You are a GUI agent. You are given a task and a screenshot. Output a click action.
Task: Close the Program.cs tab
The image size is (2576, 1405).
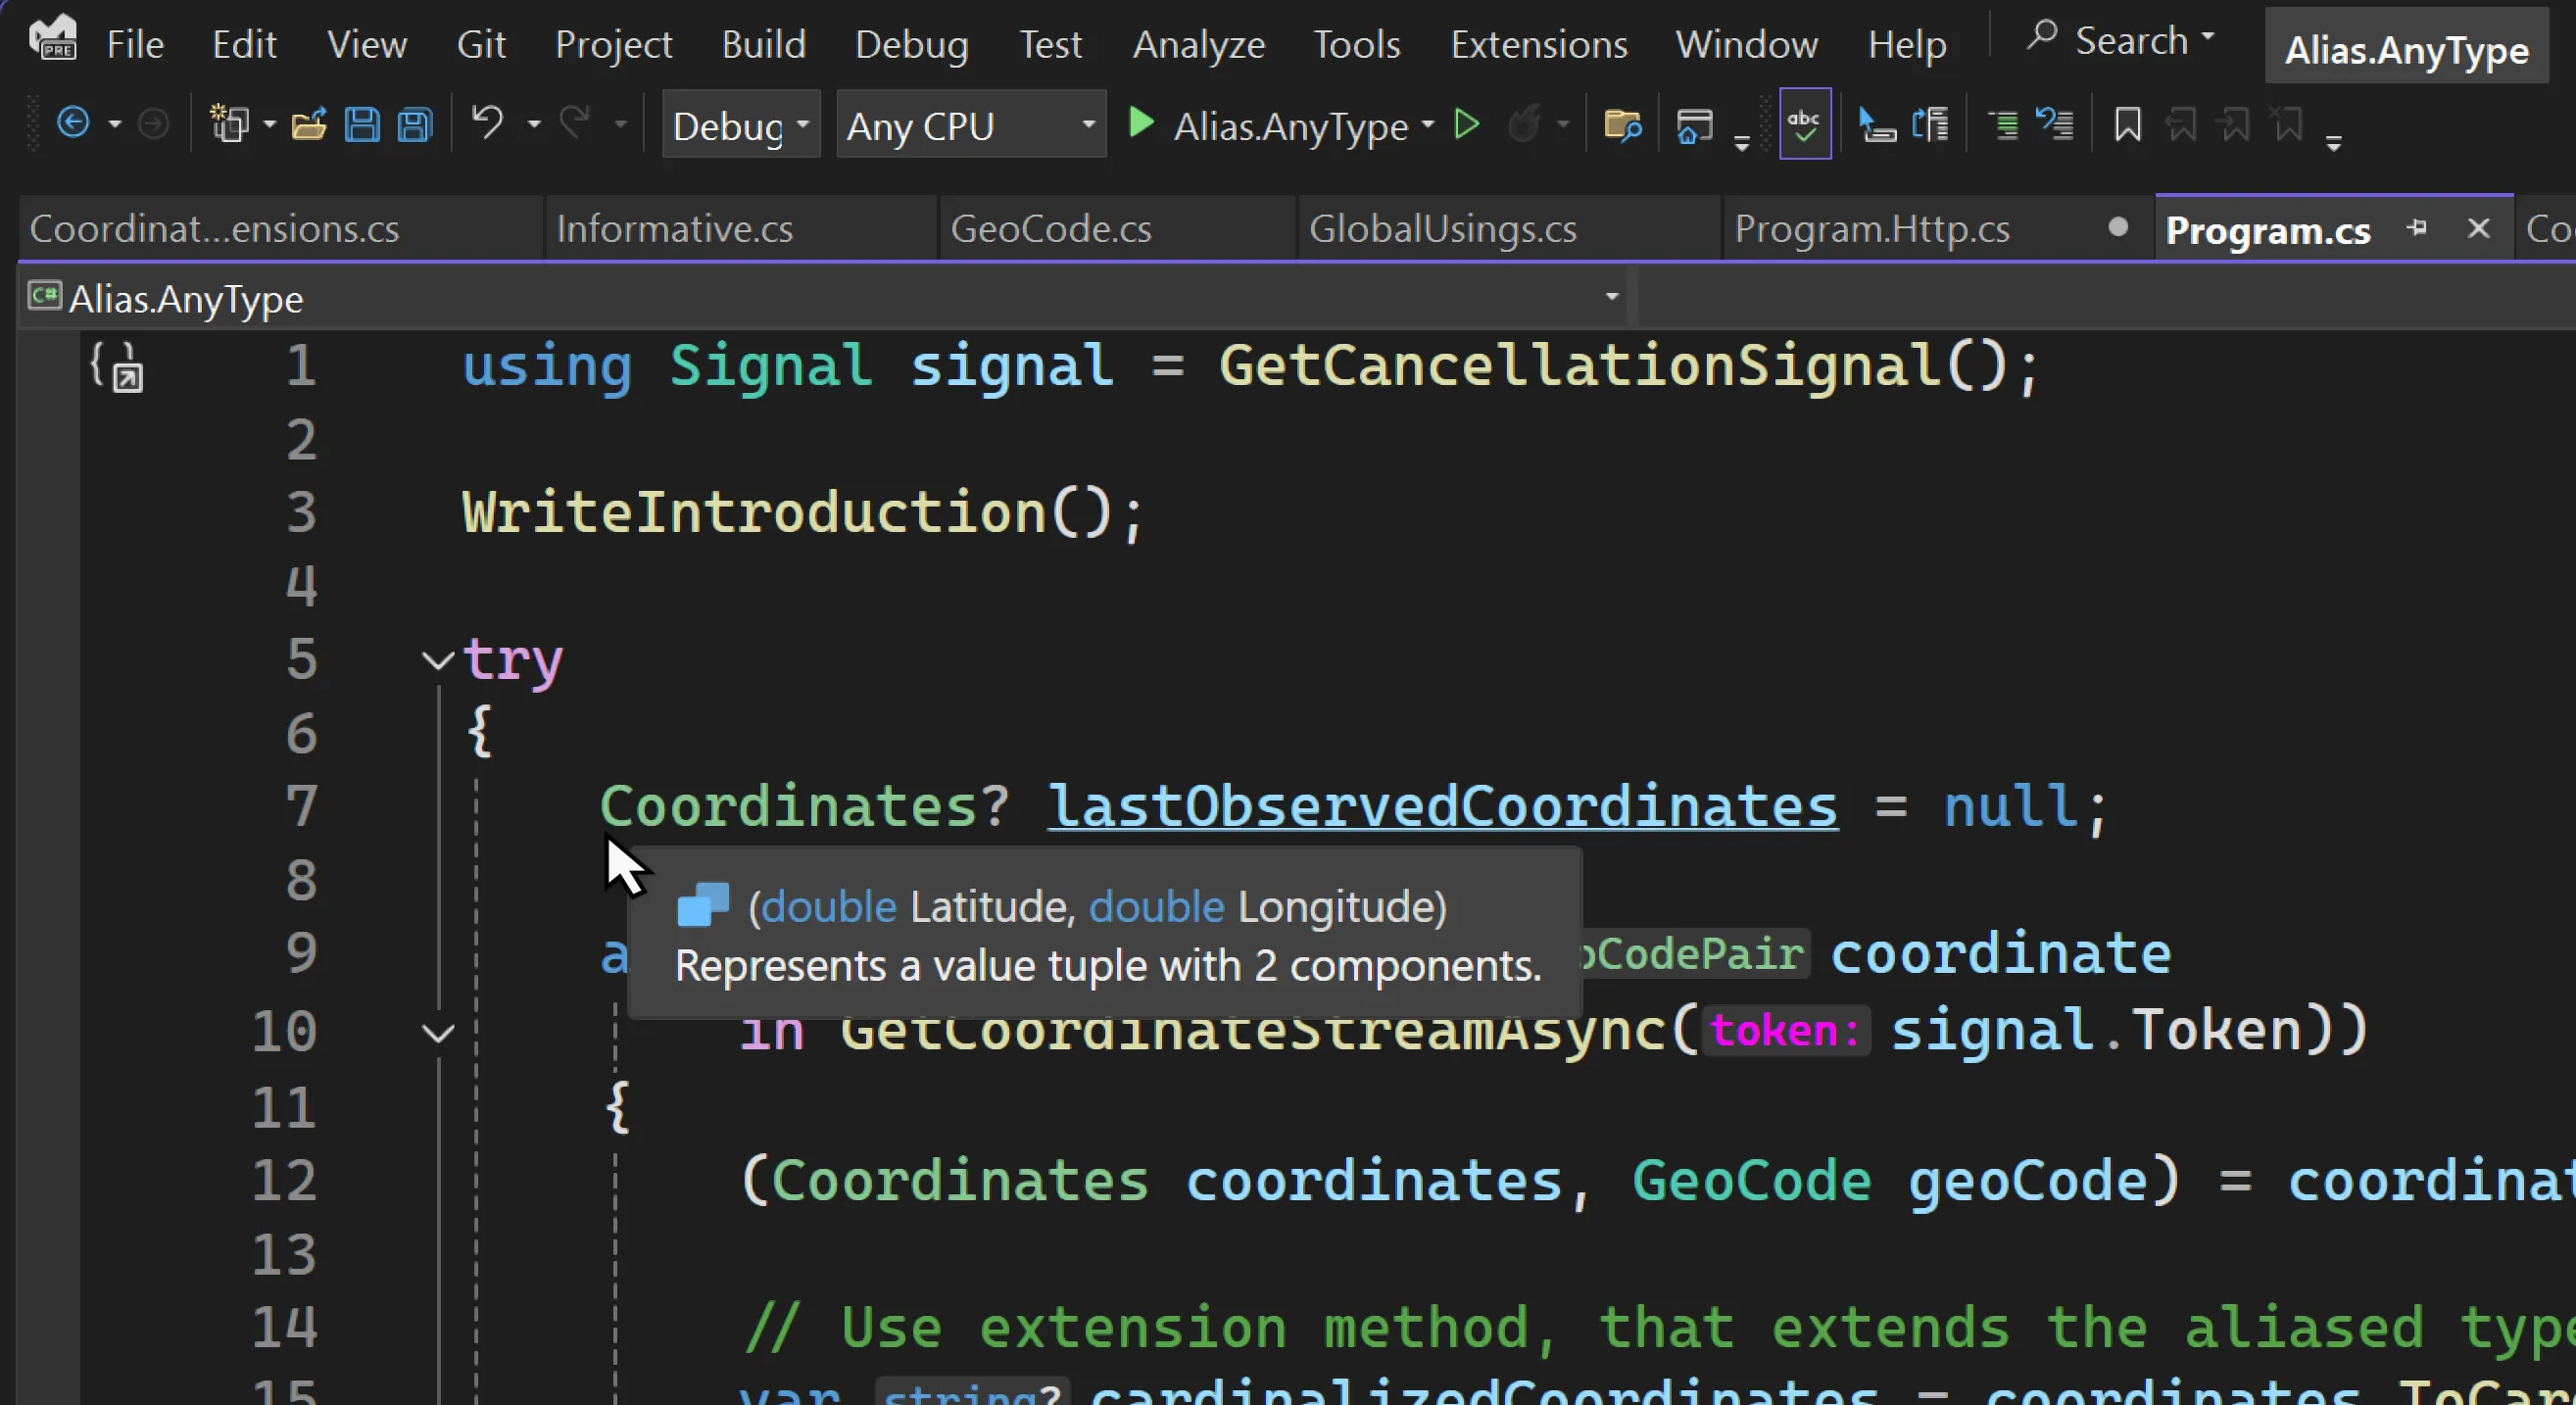[x=2478, y=229]
